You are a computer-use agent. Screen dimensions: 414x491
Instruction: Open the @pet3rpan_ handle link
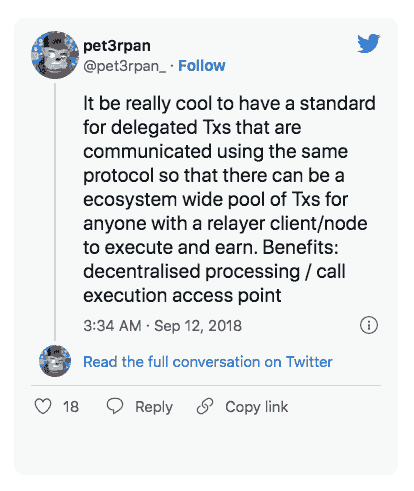[124, 66]
